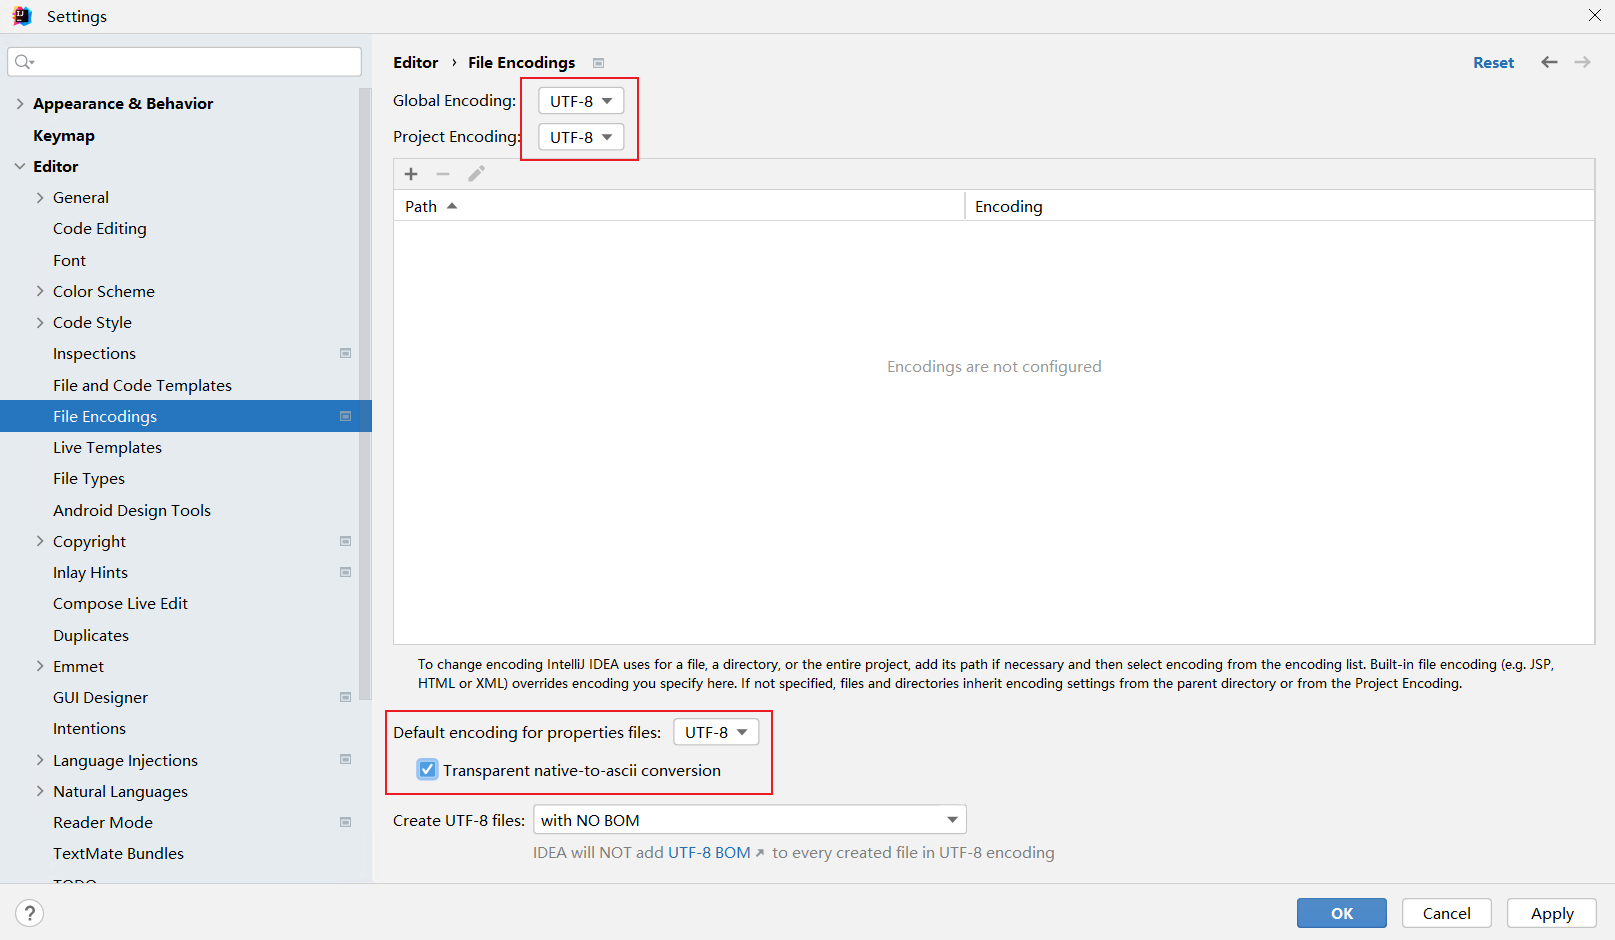The image size is (1615, 940).
Task: Open File and Code Templates settings
Action: (142, 385)
